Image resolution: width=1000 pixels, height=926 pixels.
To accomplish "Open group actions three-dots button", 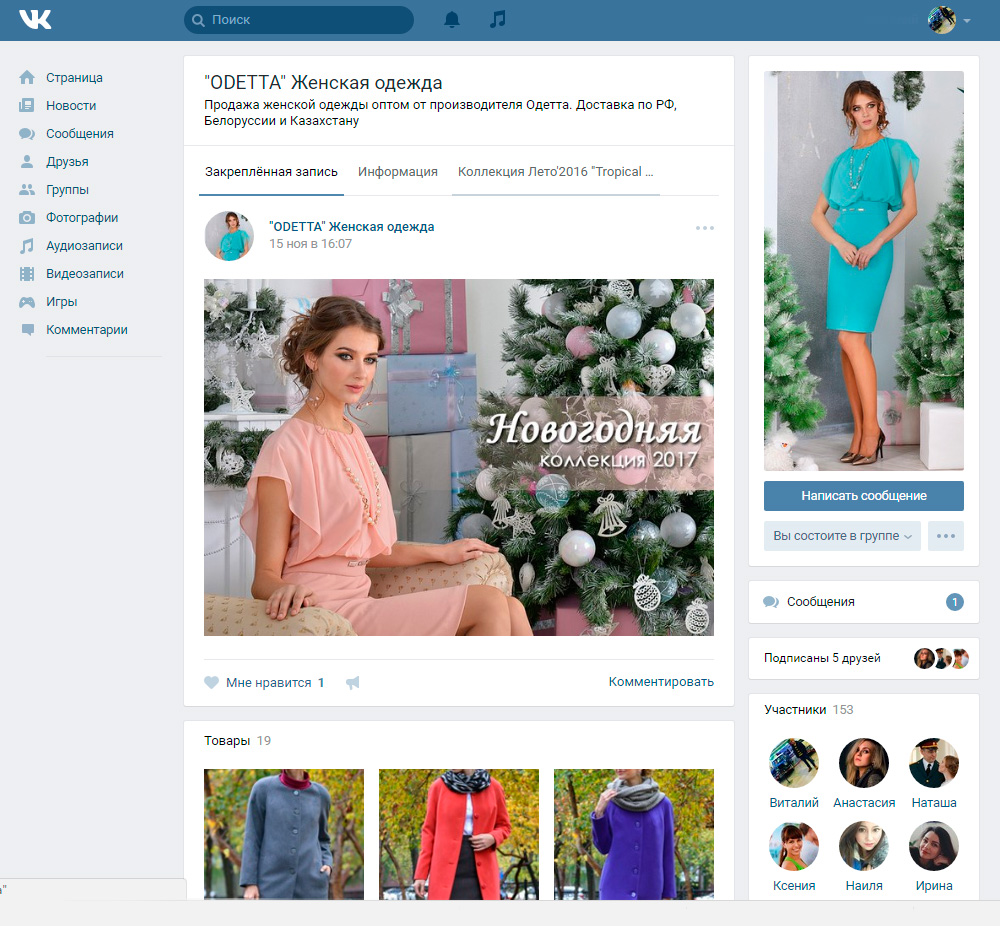I will [x=946, y=536].
